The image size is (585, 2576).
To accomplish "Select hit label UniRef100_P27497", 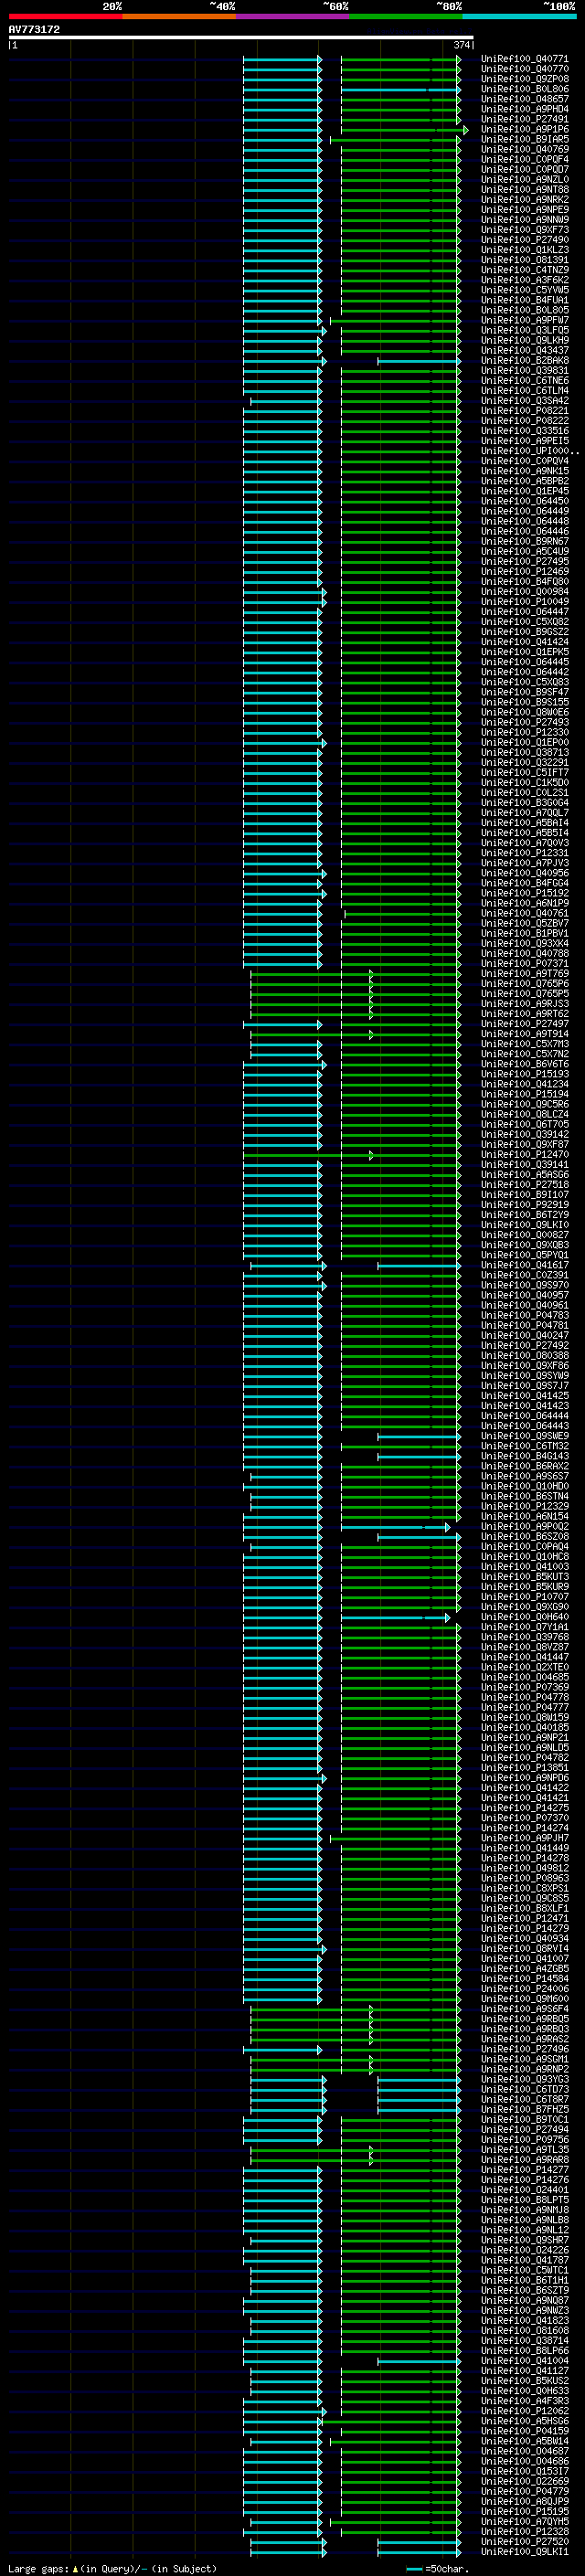I will 524,1024.
